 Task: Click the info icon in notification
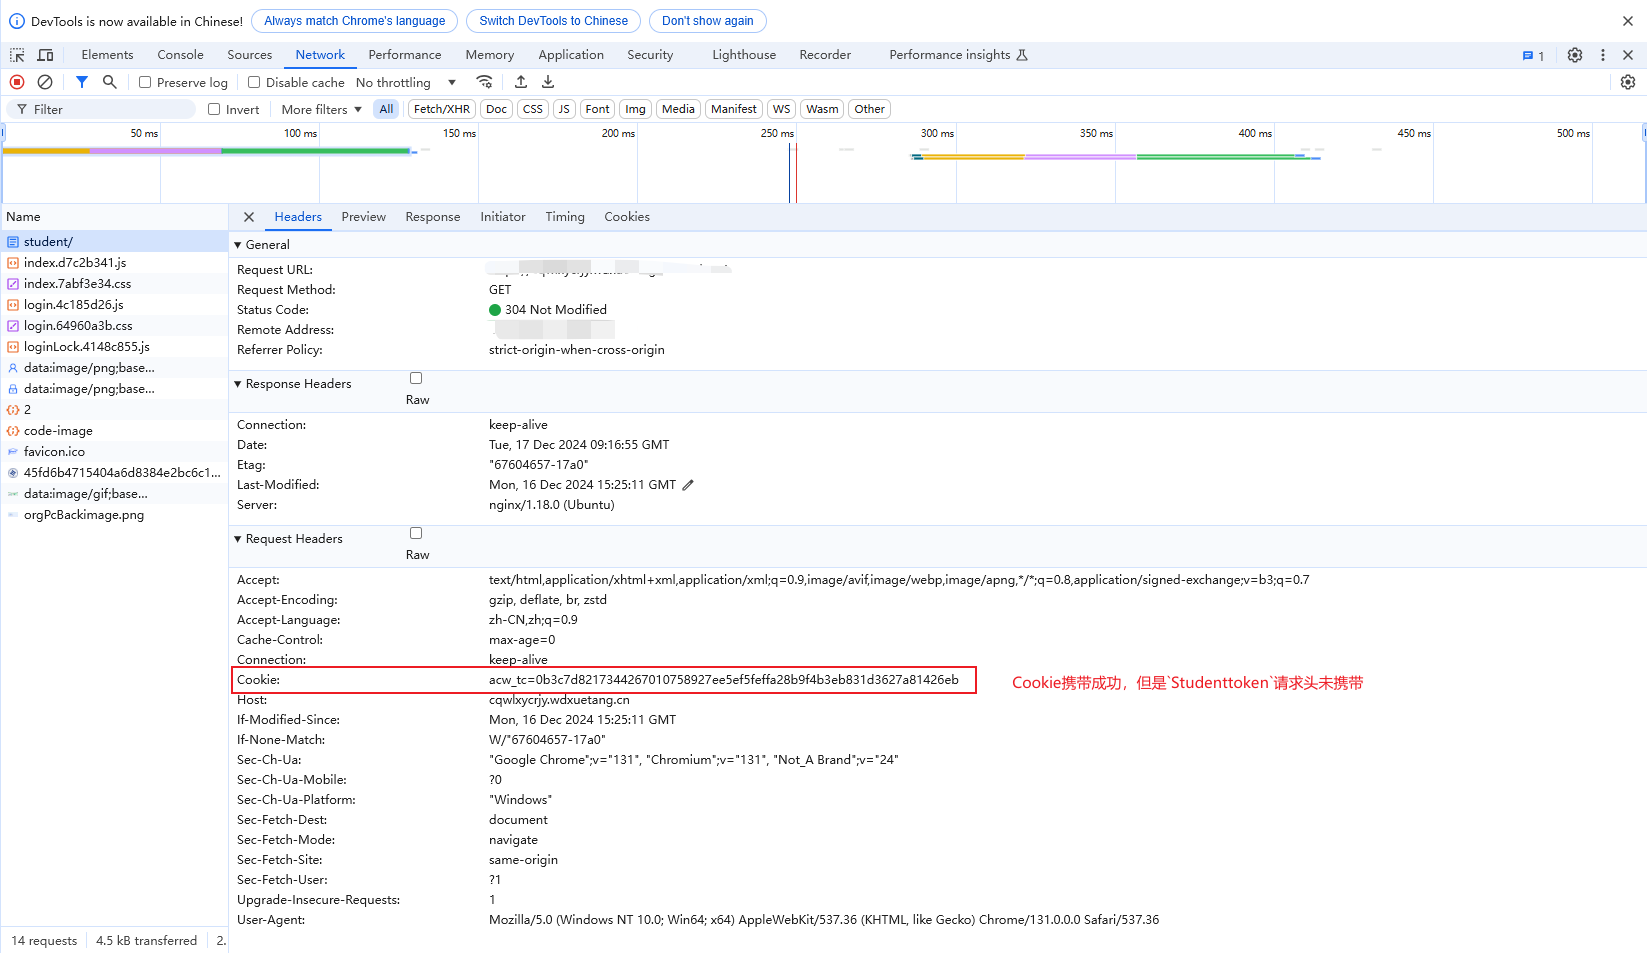coord(17,21)
